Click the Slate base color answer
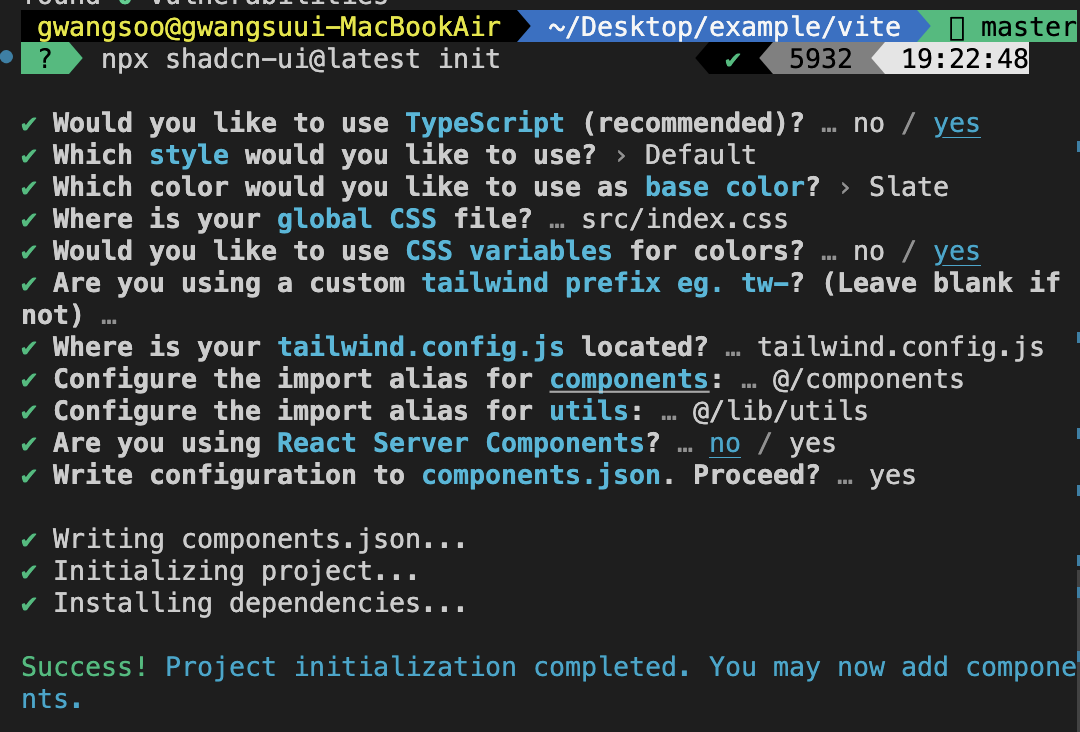Screen dimensions: 1080x732 pyautogui.click(x=908, y=187)
